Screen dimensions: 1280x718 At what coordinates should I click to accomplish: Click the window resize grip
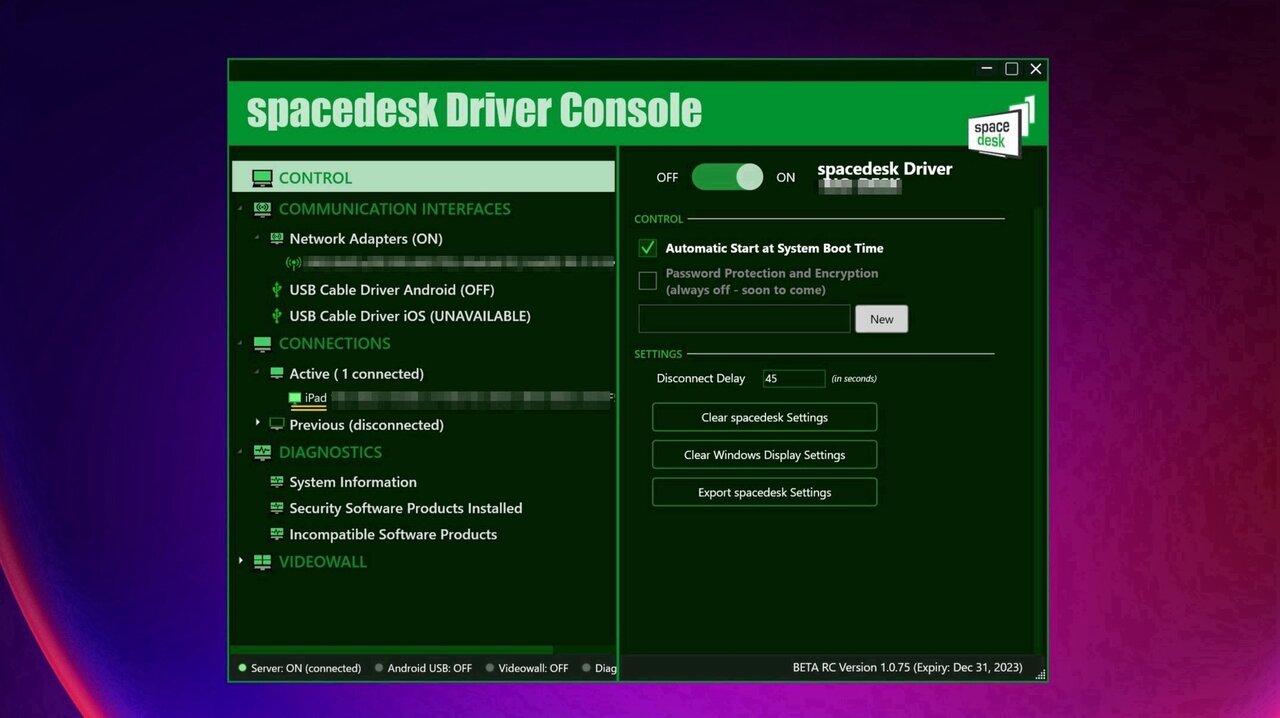click(1041, 674)
